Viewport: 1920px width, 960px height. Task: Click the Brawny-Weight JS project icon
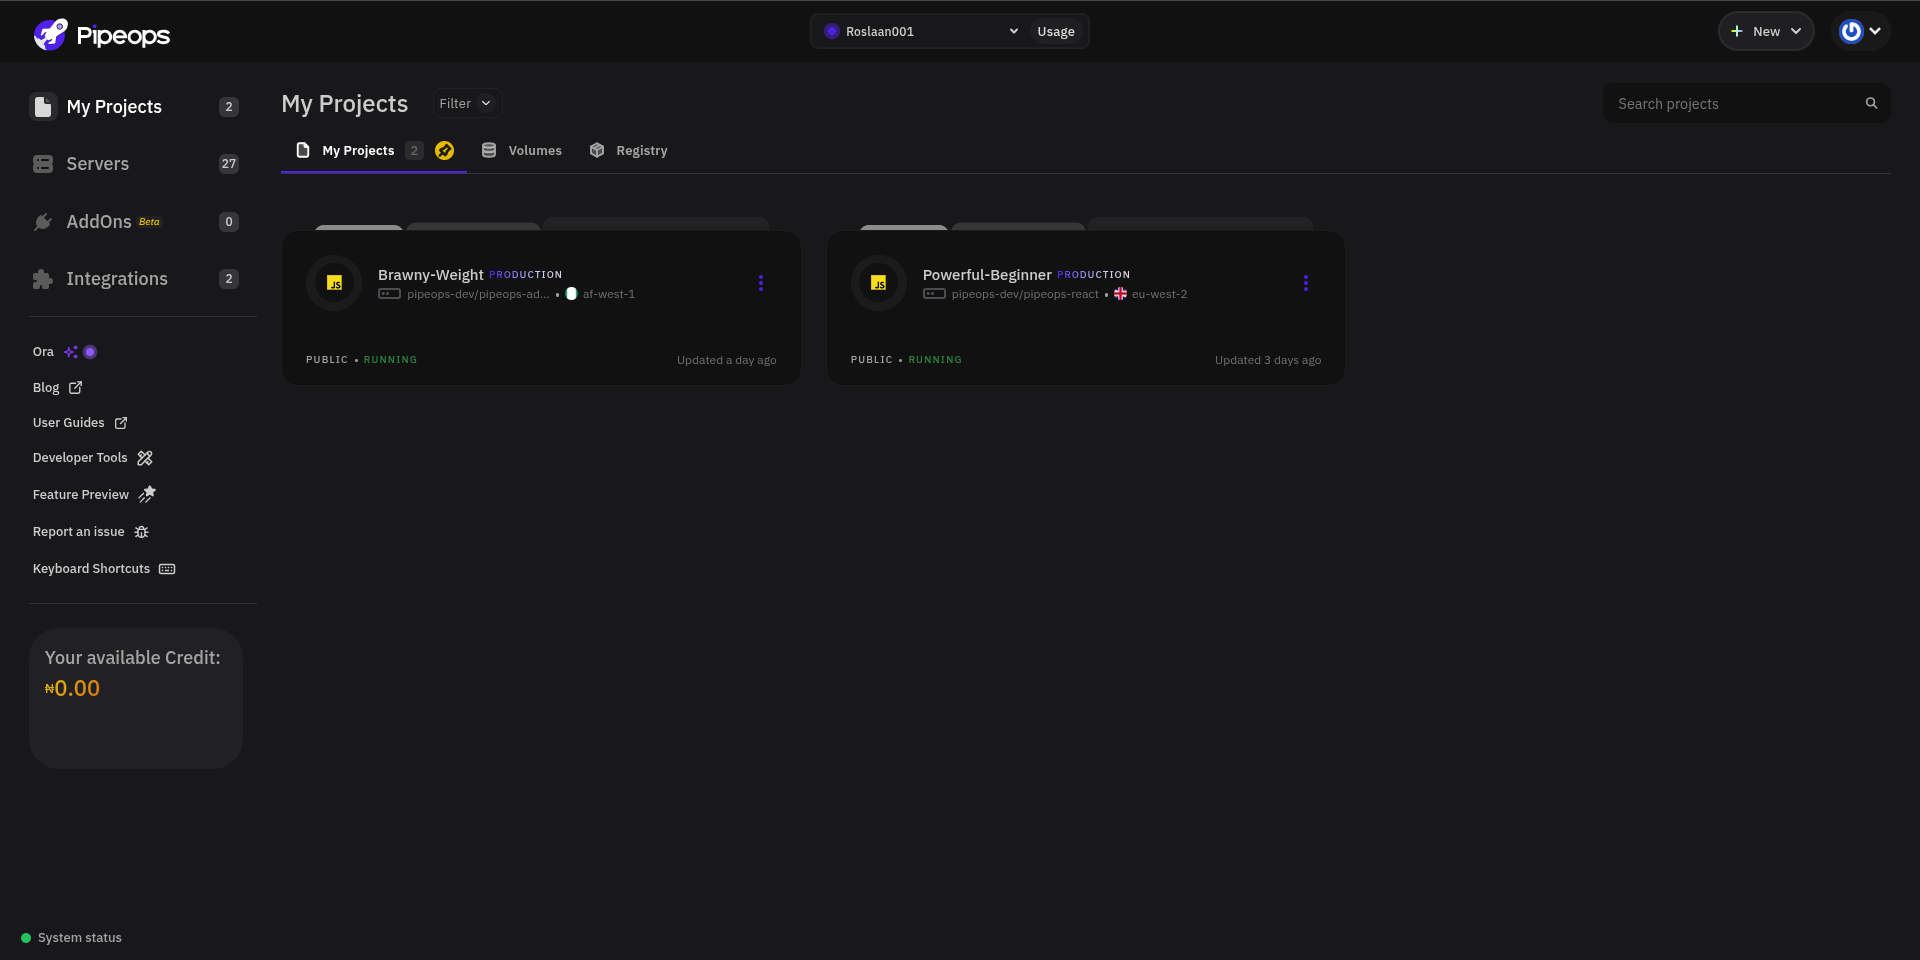tap(334, 283)
